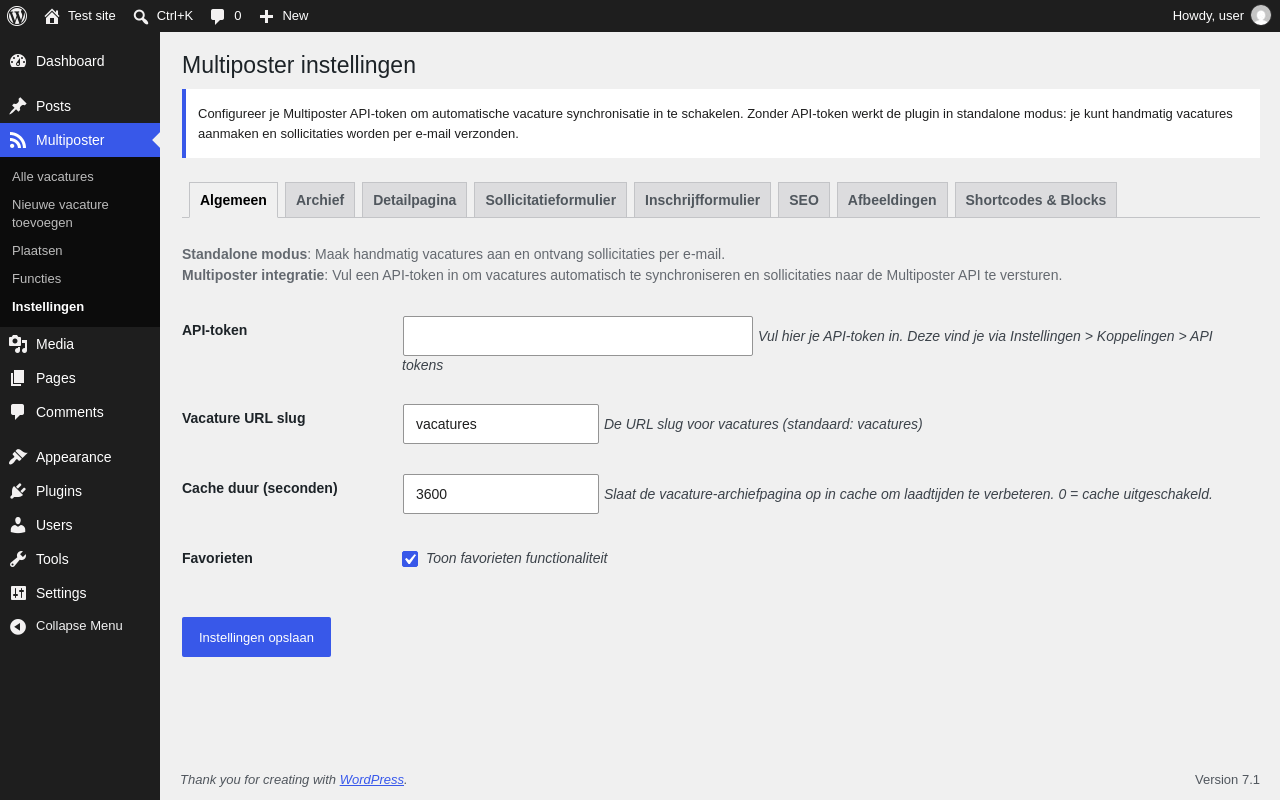Open the WordPress logo menu
Image resolution: width=1280 pixels, height=800 pixels.
(17, 16)
